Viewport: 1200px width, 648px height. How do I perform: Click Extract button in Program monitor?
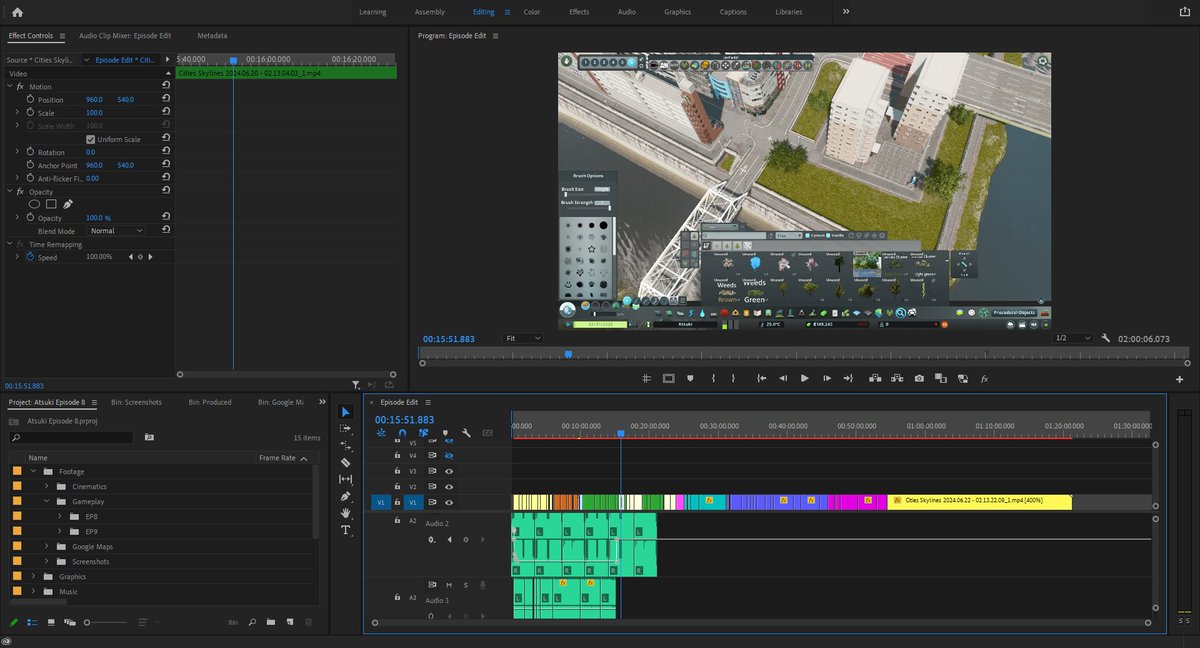[897, 378]
